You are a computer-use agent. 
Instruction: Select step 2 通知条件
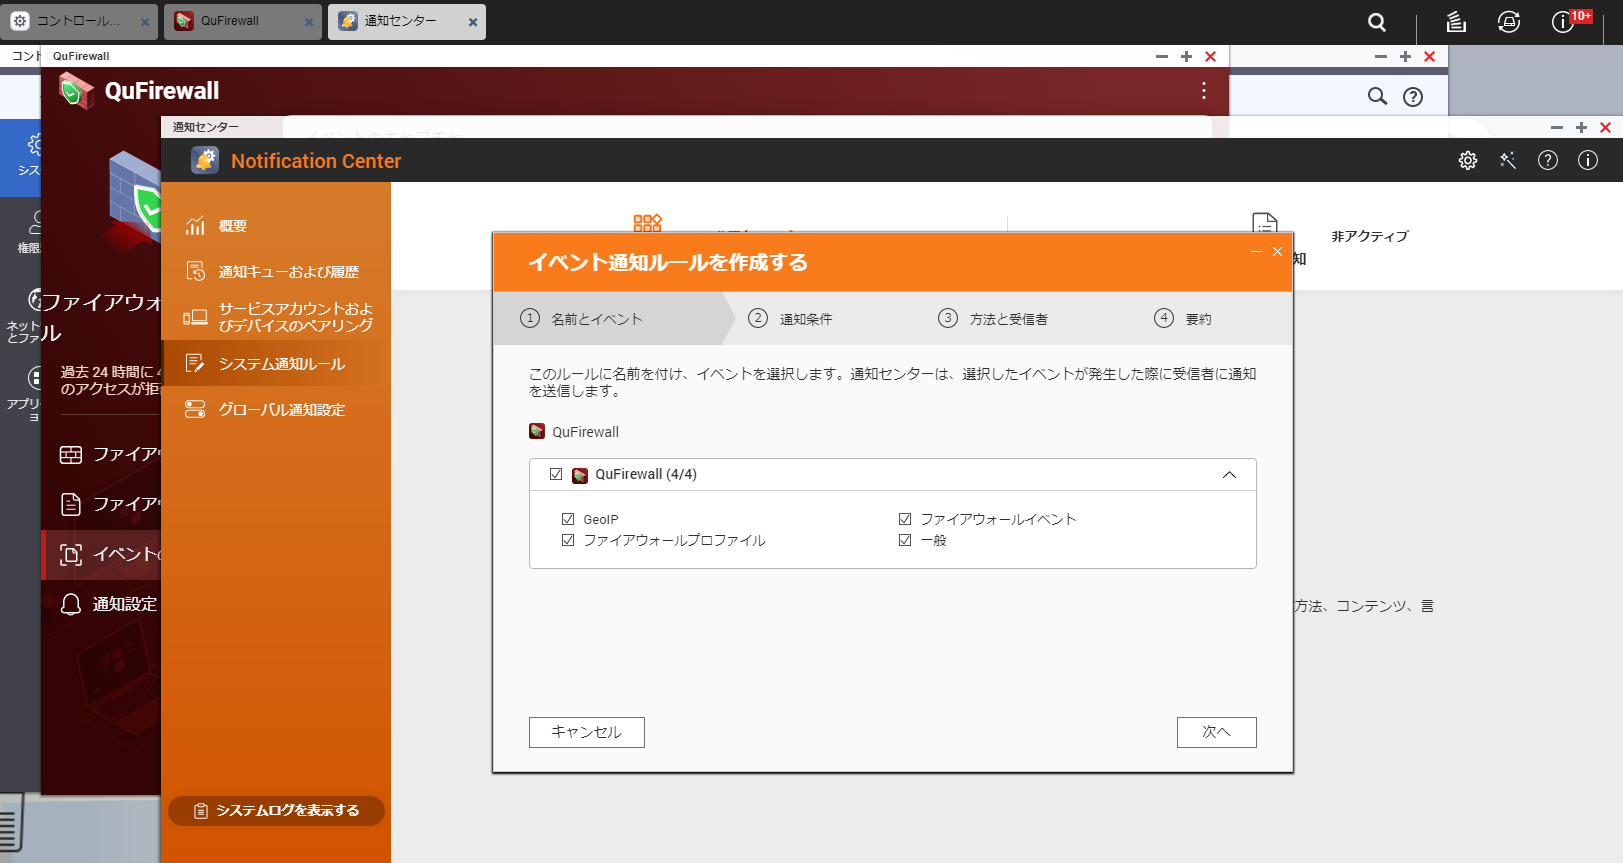click(x=790, y=319)
